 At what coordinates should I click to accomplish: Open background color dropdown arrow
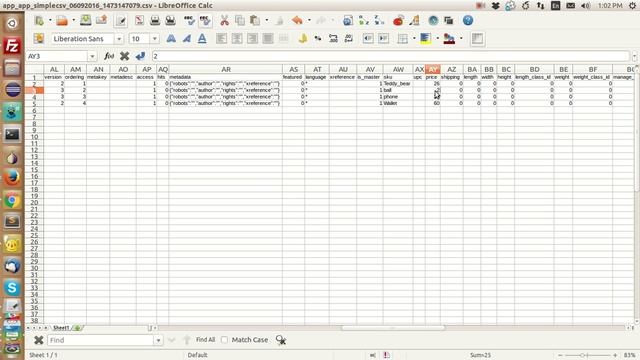[438, 39]
